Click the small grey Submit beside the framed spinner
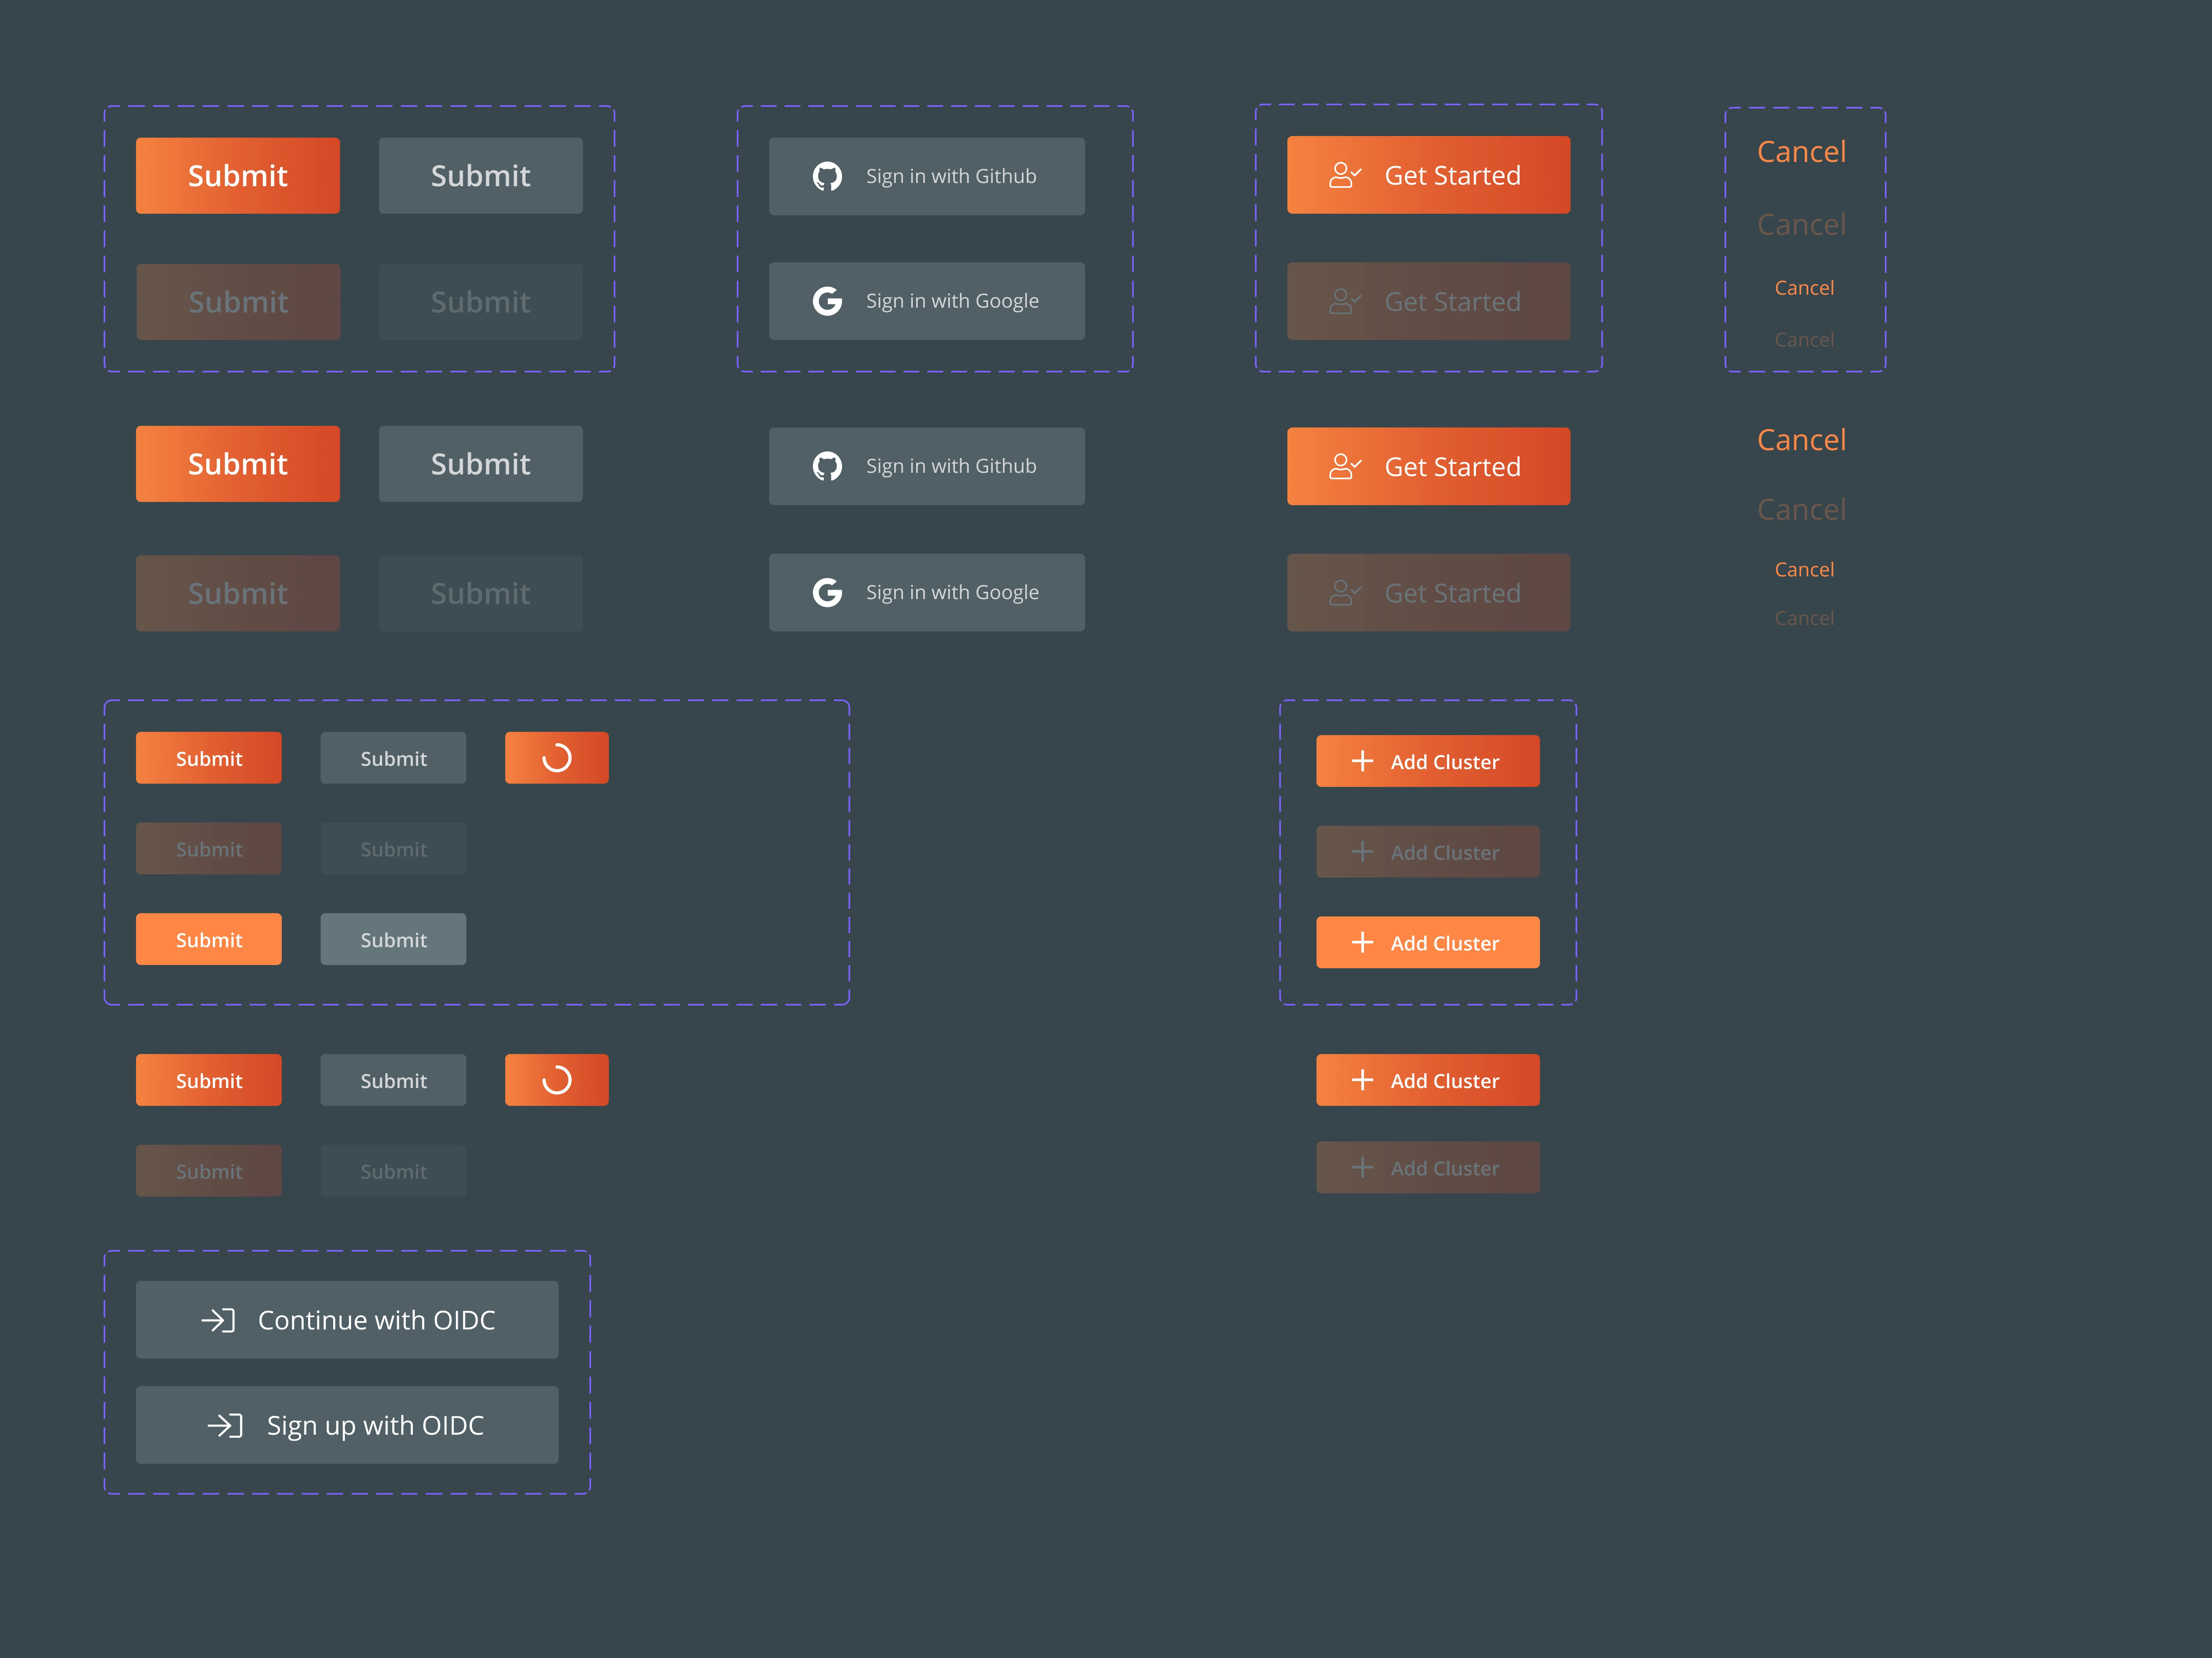The height and width of the screenshot is (1658, 2212). pyautogui.click(x=393, y=758)
